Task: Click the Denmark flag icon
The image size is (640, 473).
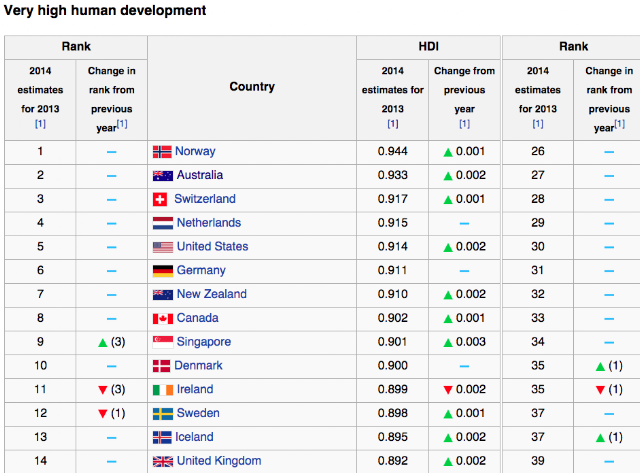Action: click(162, 366)
